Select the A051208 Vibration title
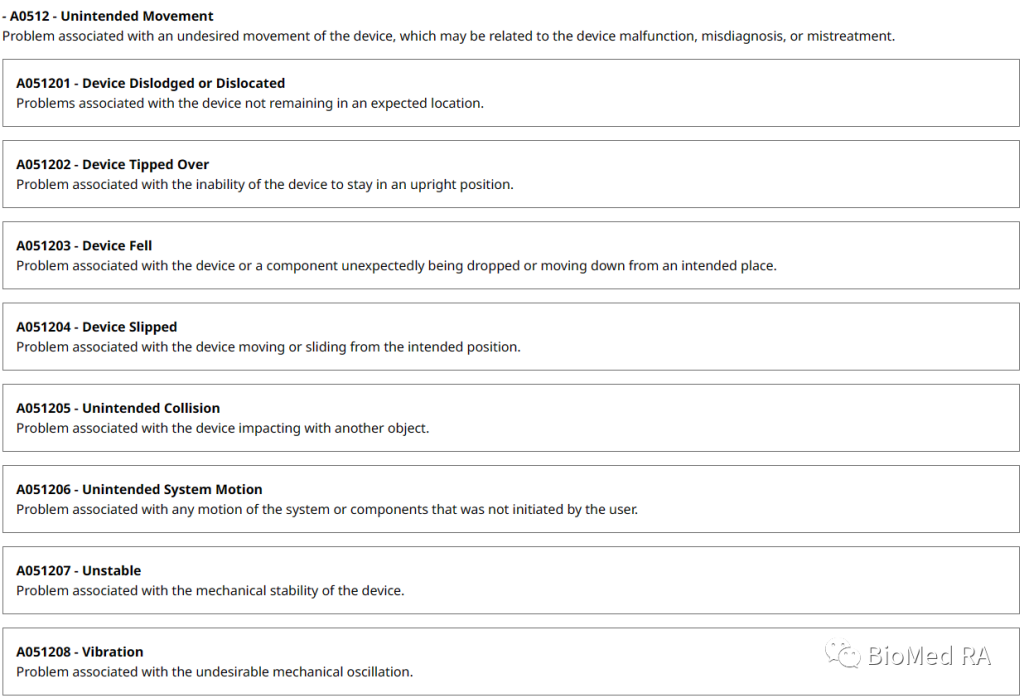This screenshot has width=1024, height=698. 80,652
